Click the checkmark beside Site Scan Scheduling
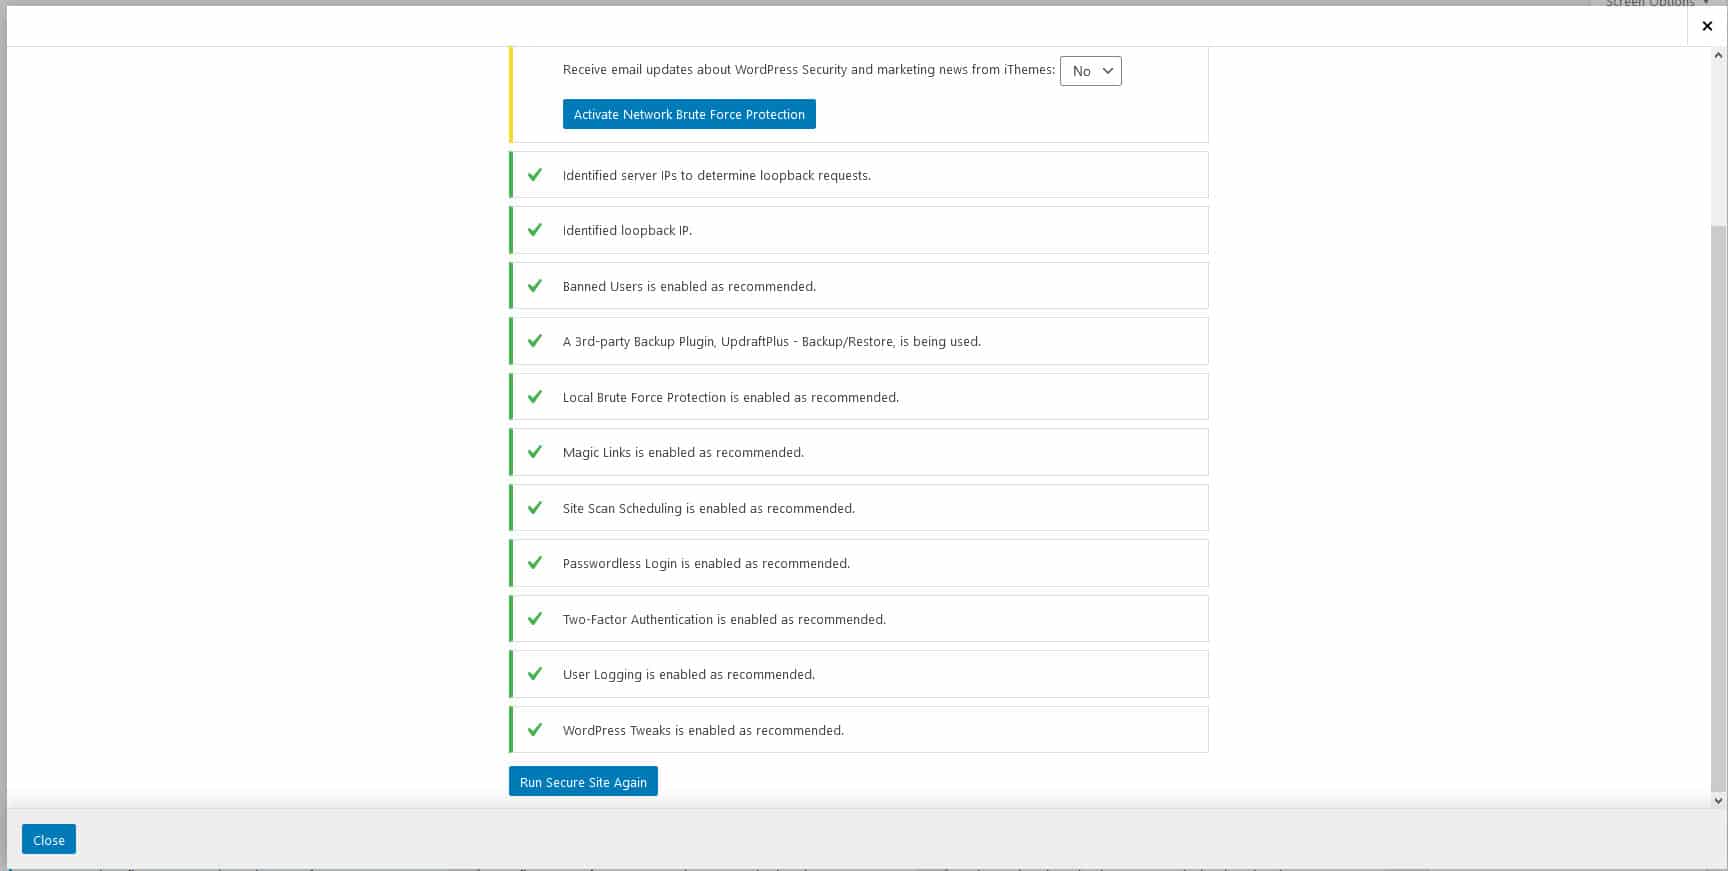Viewport: 1728px width, 871px height. [x=535, y=508]
